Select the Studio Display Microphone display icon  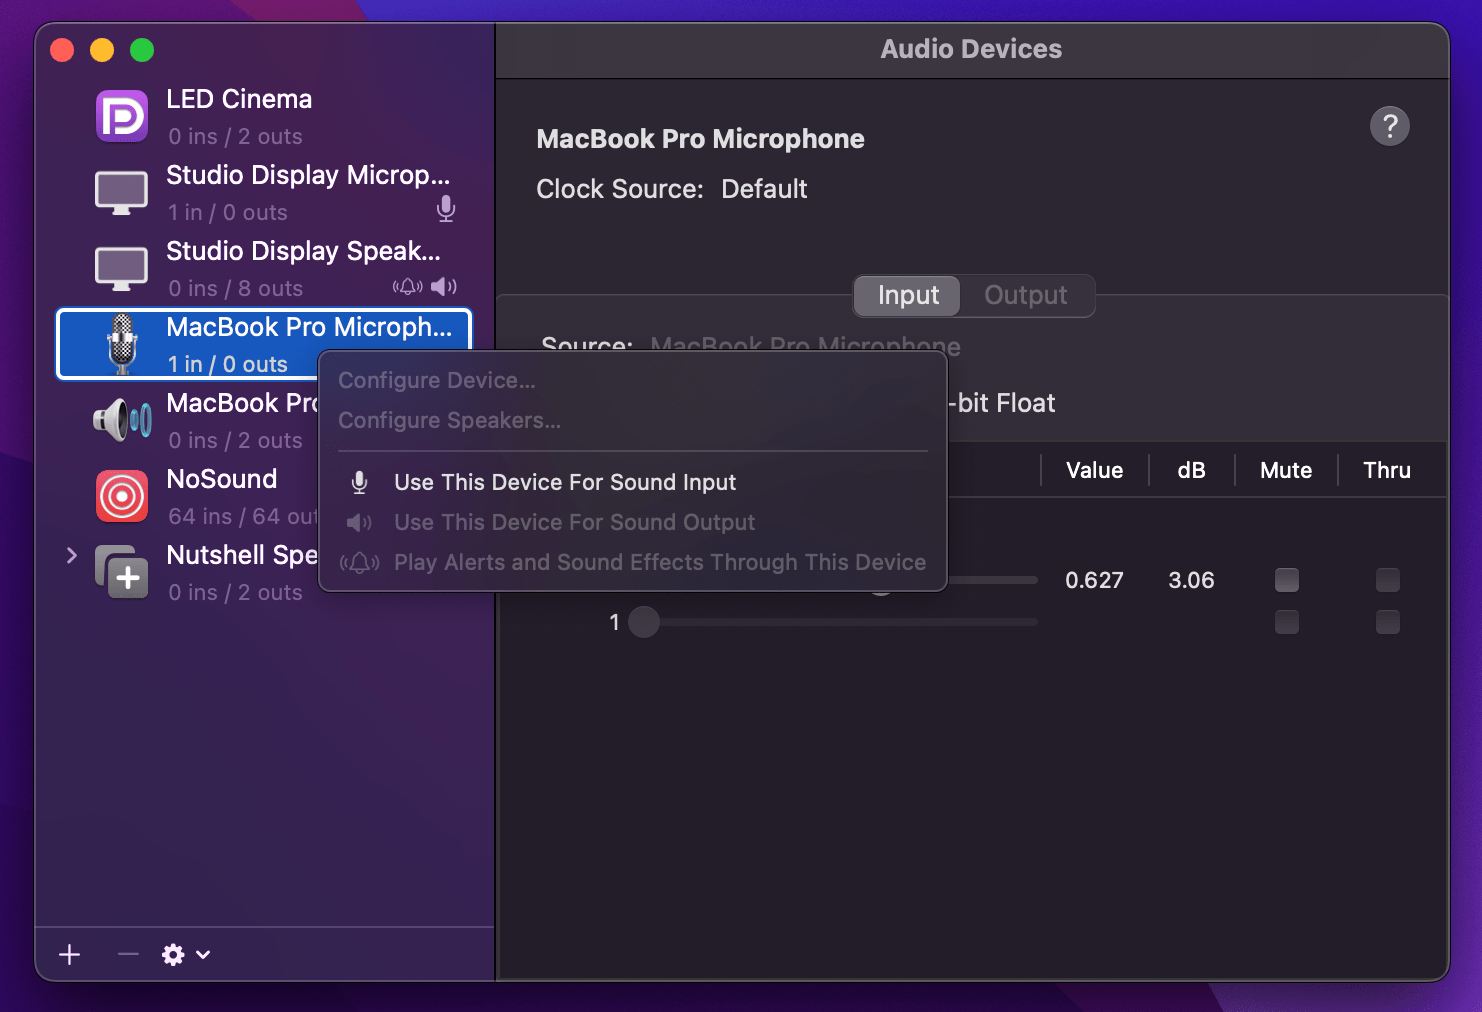tap(121, 191)
